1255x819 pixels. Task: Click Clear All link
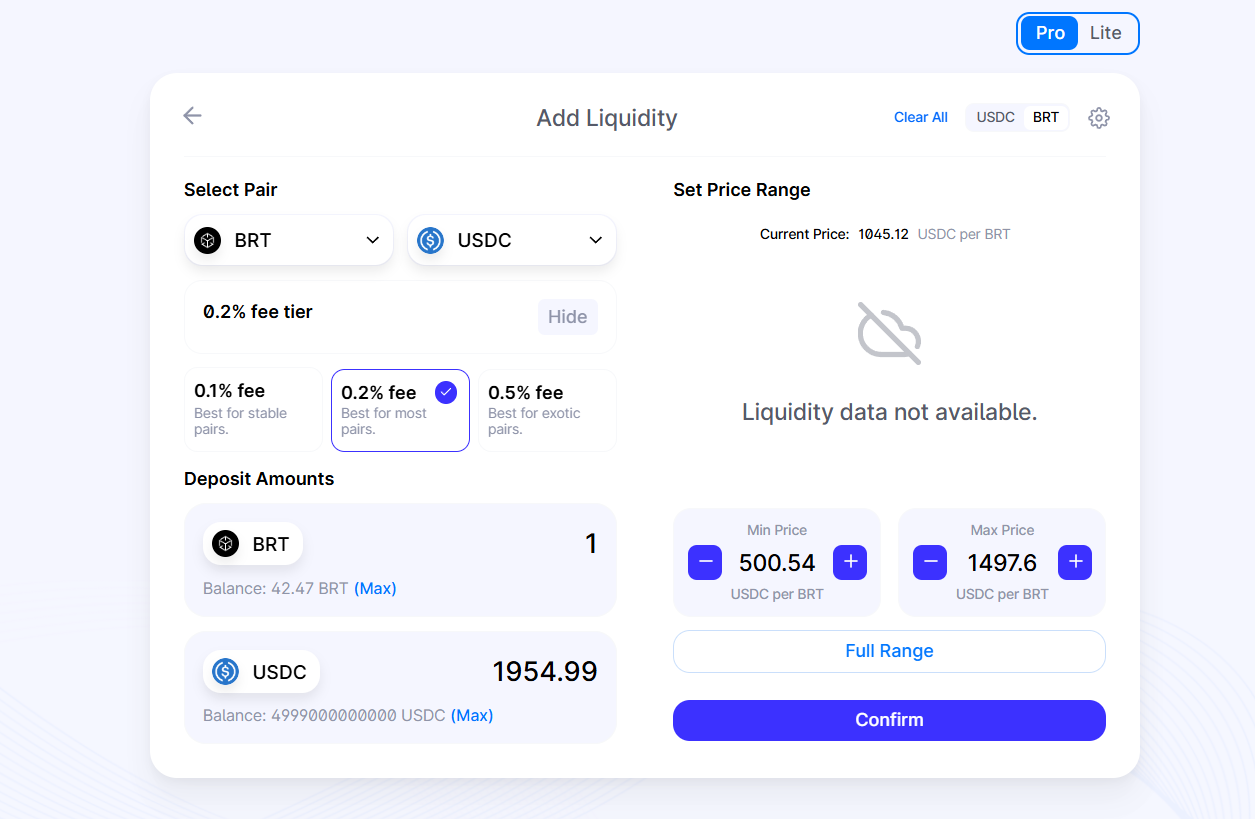920,118
